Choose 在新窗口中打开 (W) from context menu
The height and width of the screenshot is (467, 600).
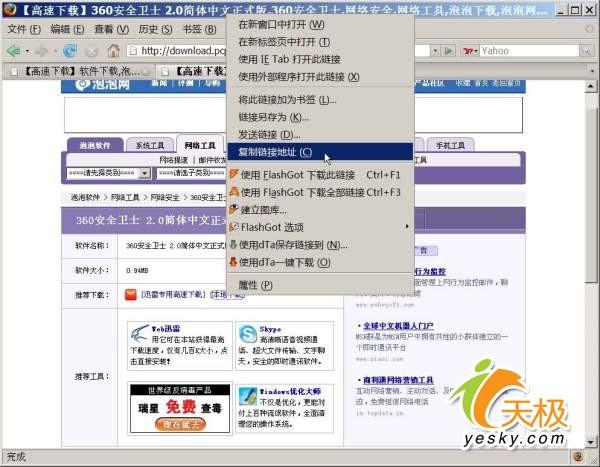tap(320, 25)
